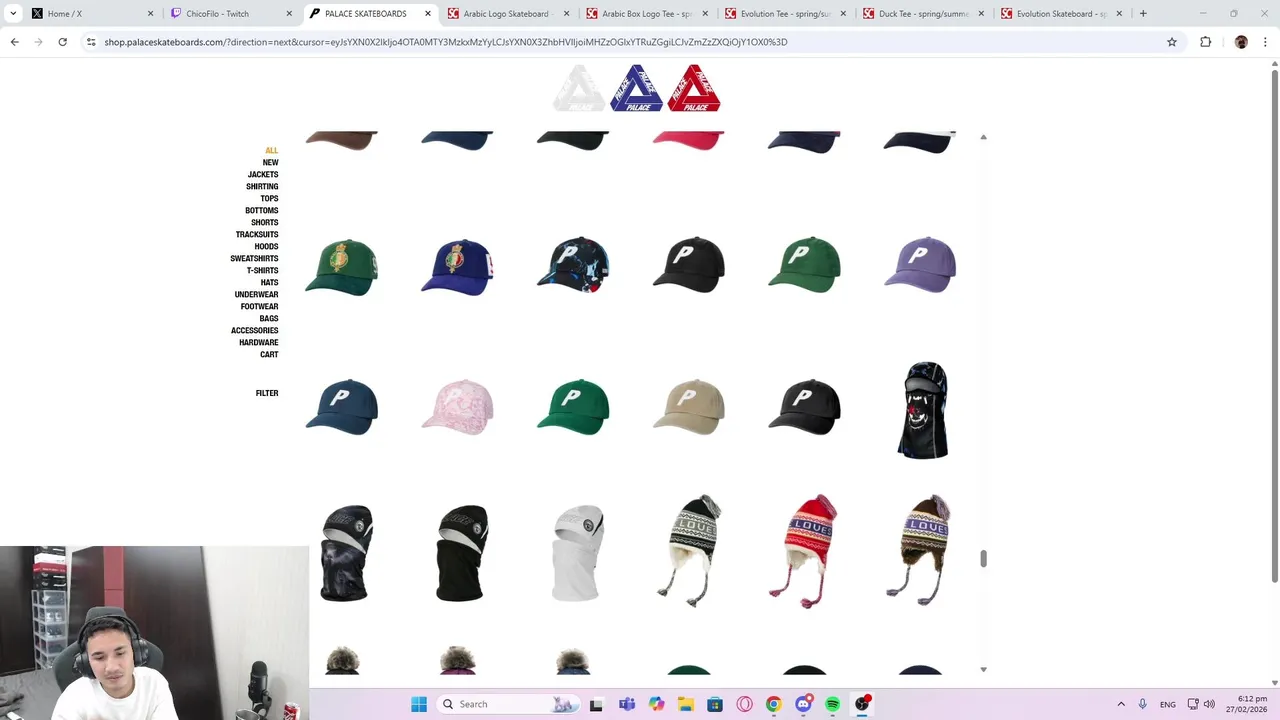Go to the BAGS category
1280x720 pixels.
click(269, 319)
